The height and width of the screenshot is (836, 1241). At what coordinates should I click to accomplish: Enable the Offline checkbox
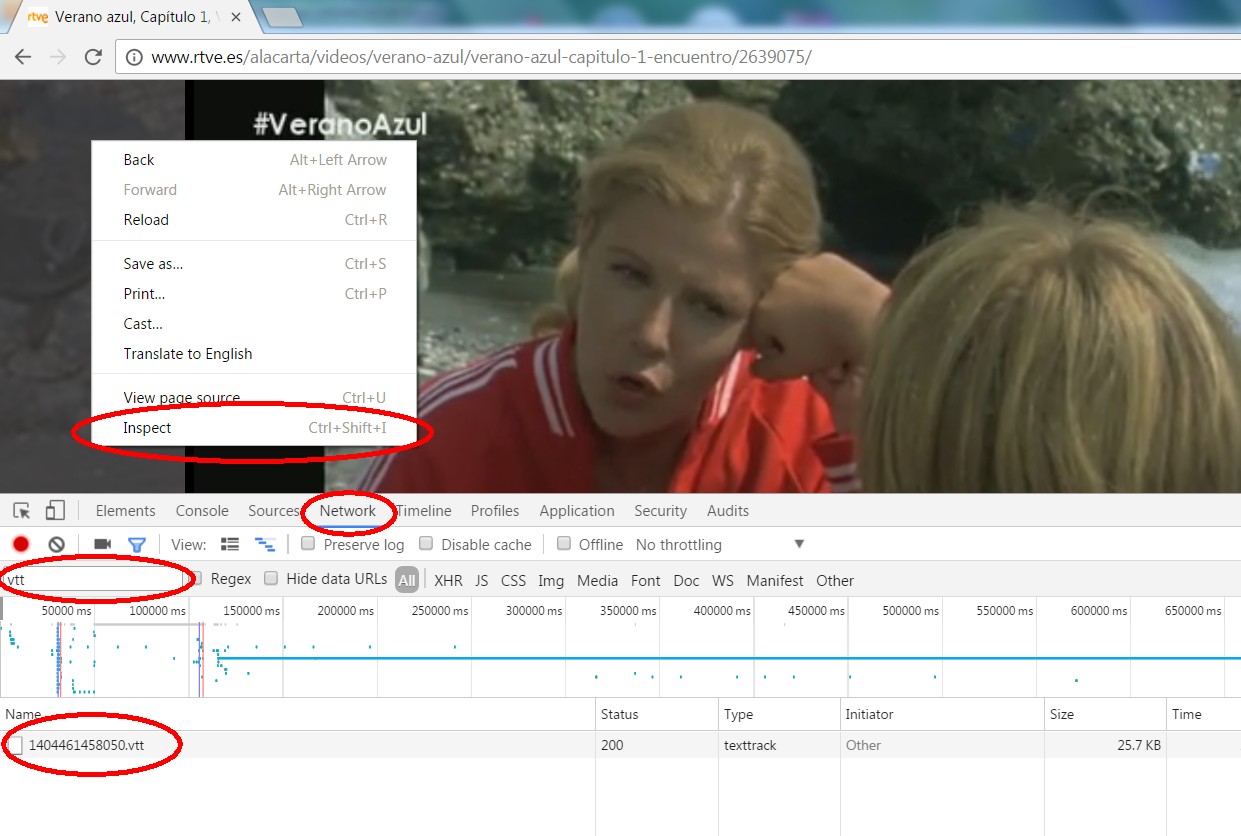coord(564,544)
